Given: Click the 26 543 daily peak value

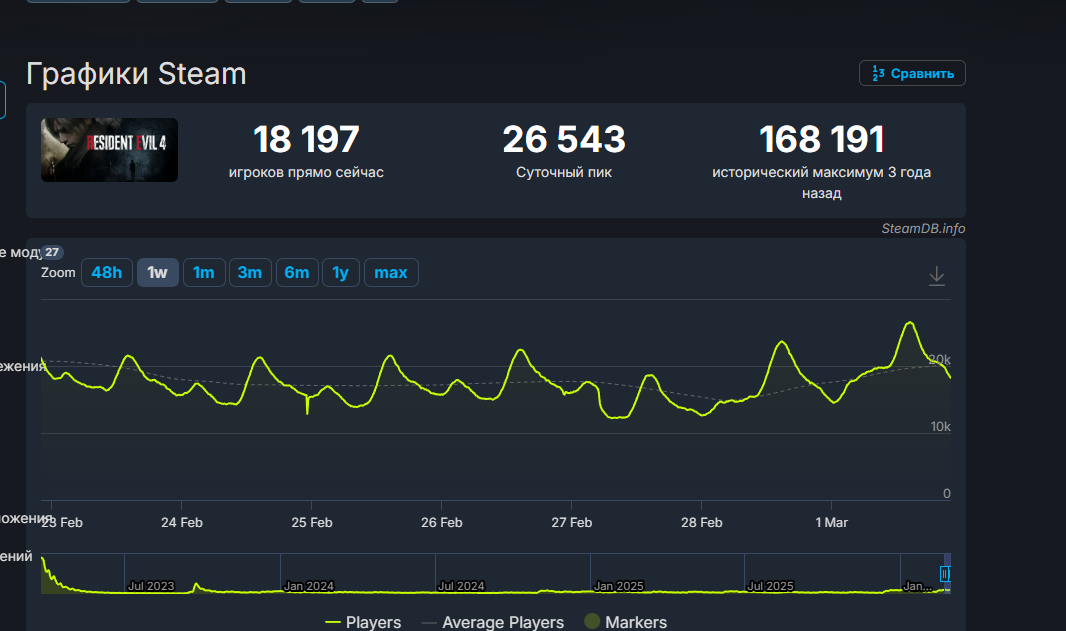Looking at the screenshot, I should pyautogui.click(x=564, y=139).
